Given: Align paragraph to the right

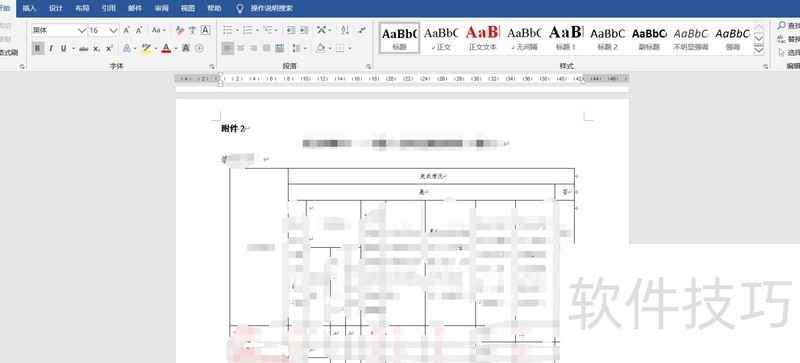Looking at the screenshot, I should [254, 49].
